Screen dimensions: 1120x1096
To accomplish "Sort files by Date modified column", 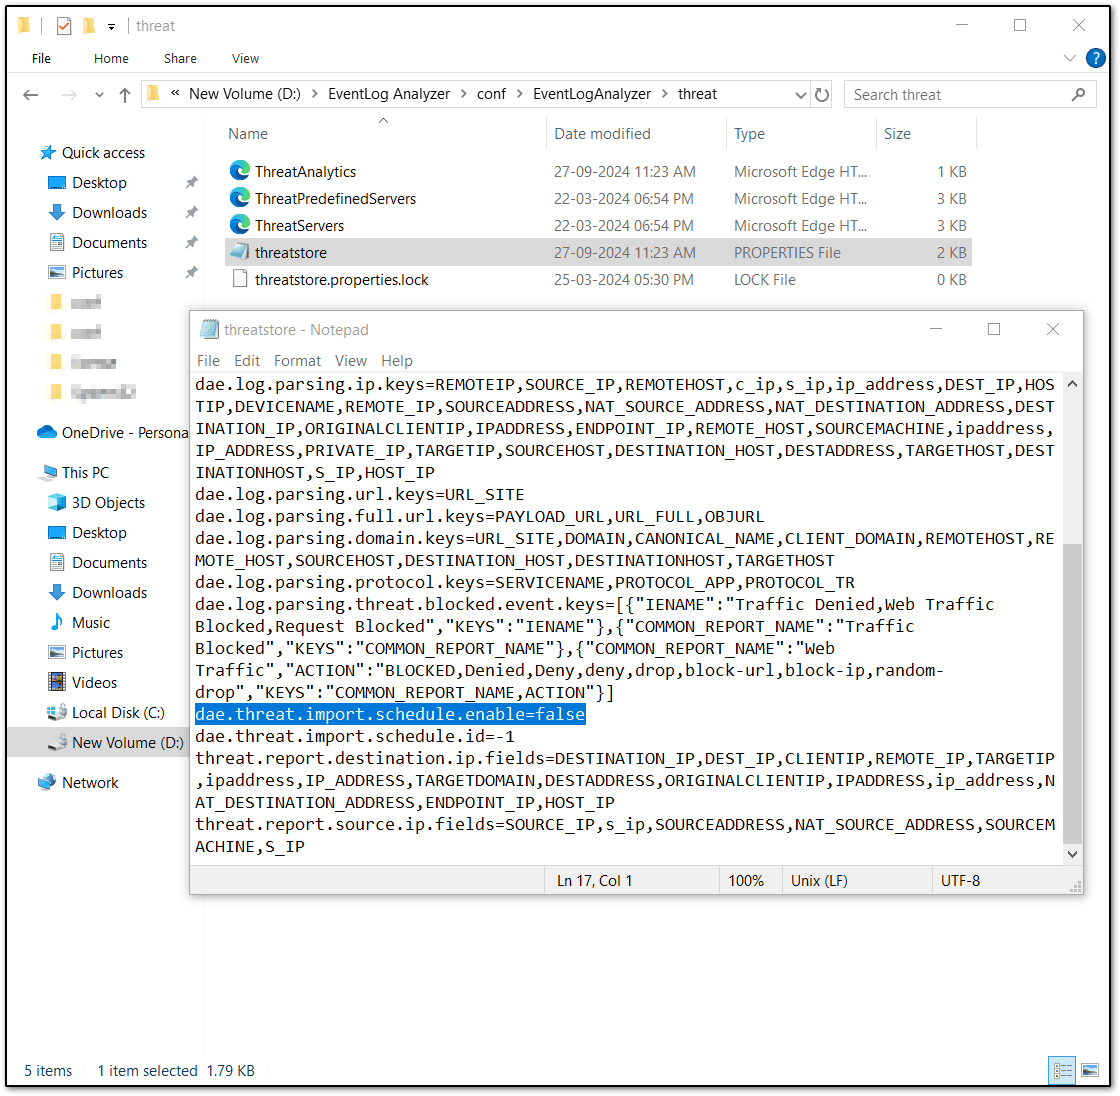I will (602, 133).
